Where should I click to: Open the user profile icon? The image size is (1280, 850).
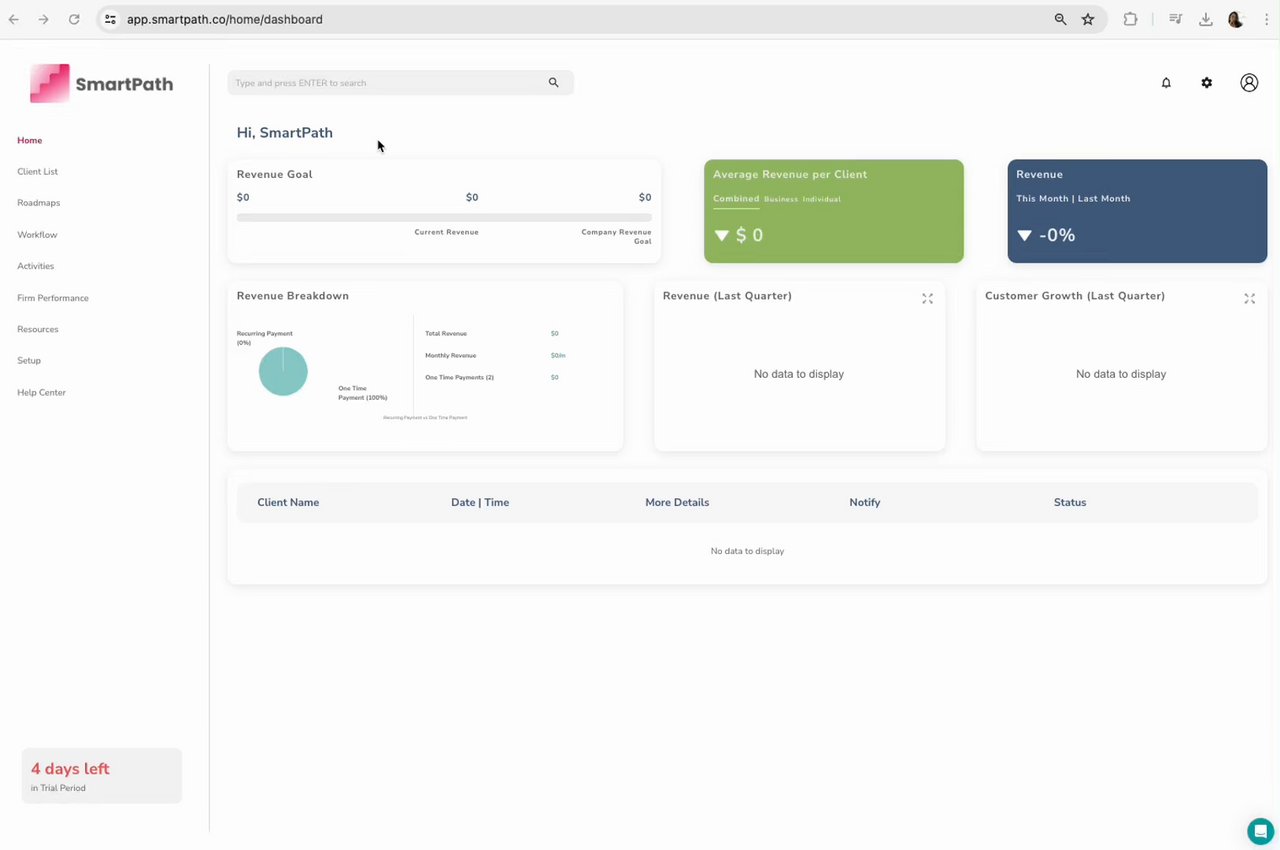coord(1249,83)
